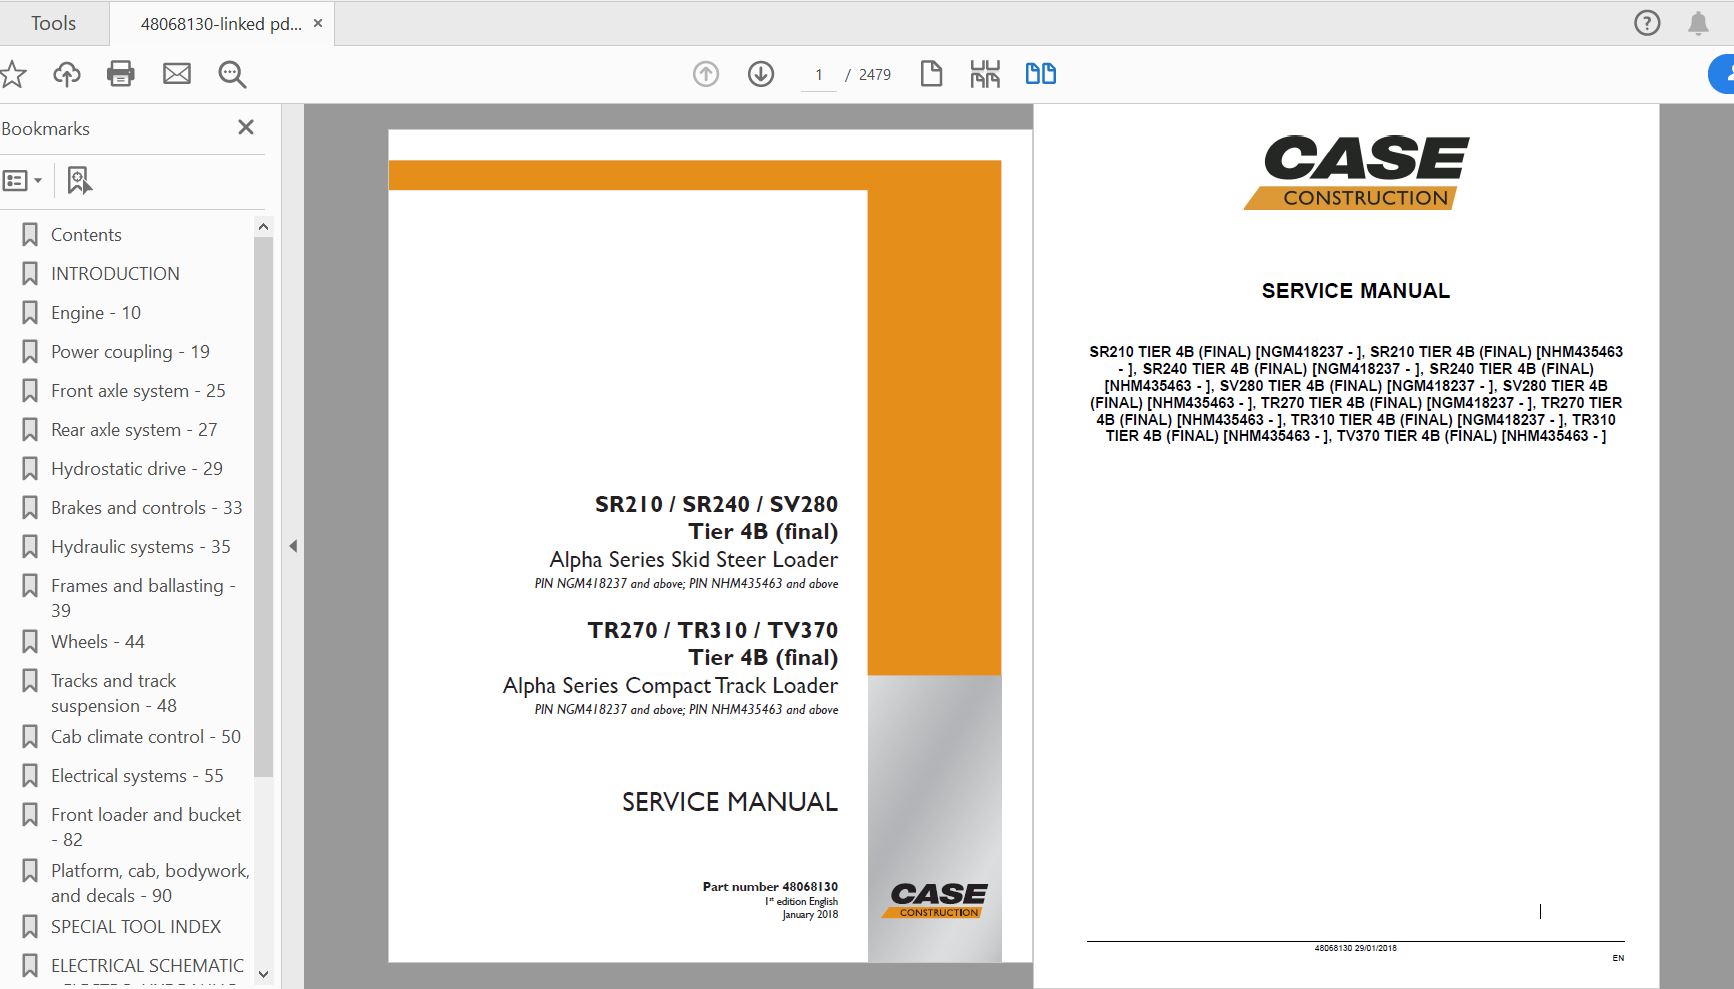The image size is (1734, 989).
Task: Click bookmark icon beside Electrical systems - 55
Action: [x=30, y=776]
